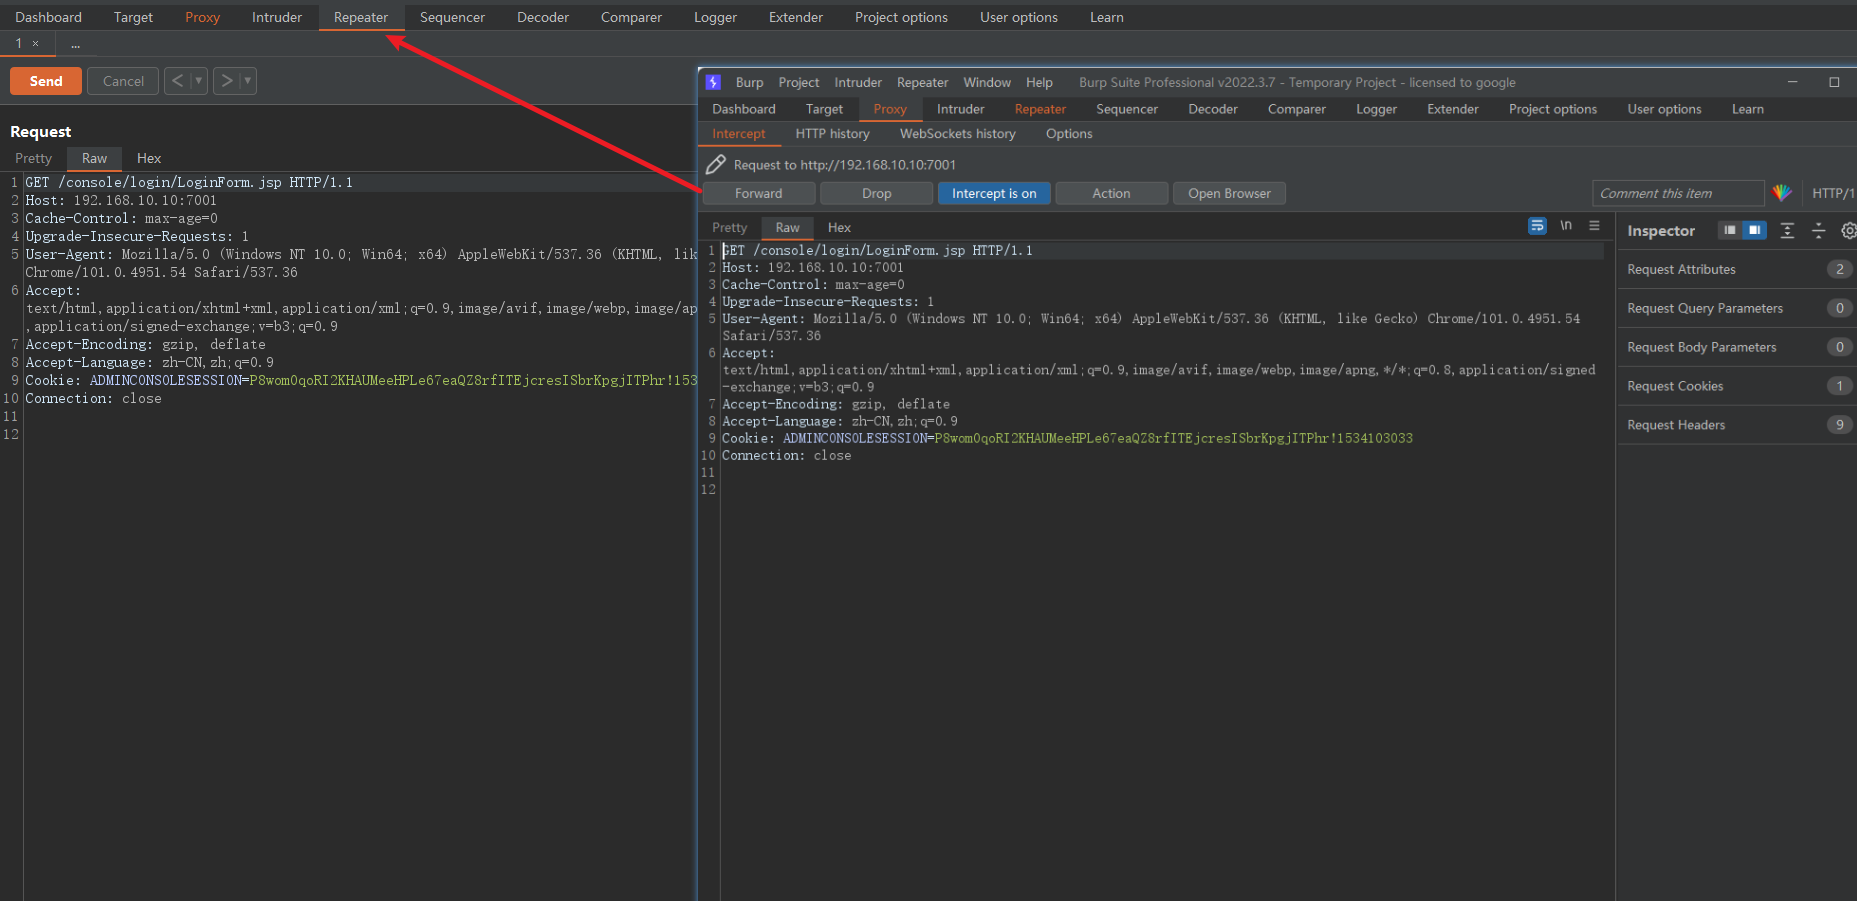
Task: Drop the intercepted request
Action: [877, 193]
